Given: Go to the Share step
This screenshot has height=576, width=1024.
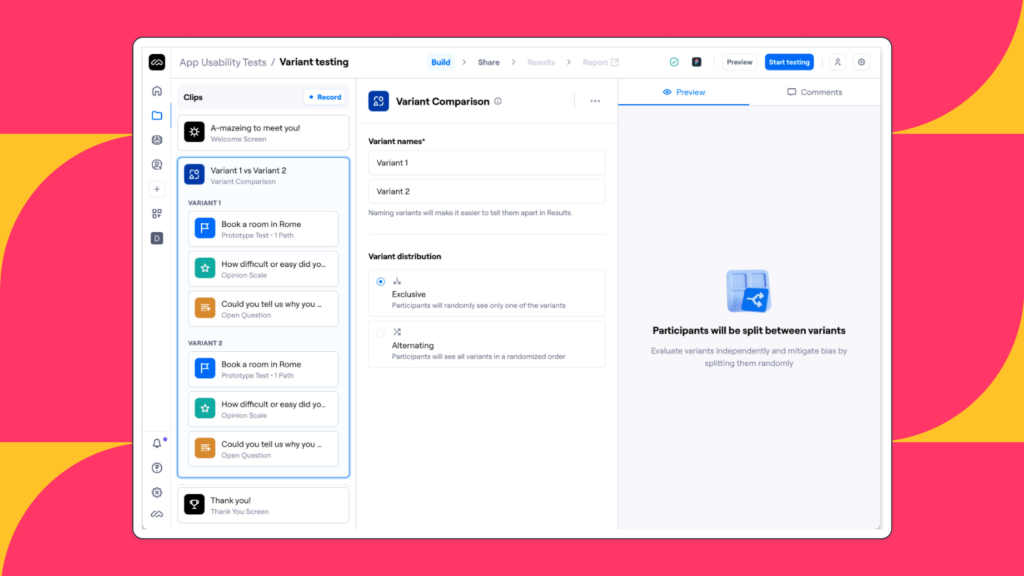Looking at the screenshot, I should (x=488, y=62).
